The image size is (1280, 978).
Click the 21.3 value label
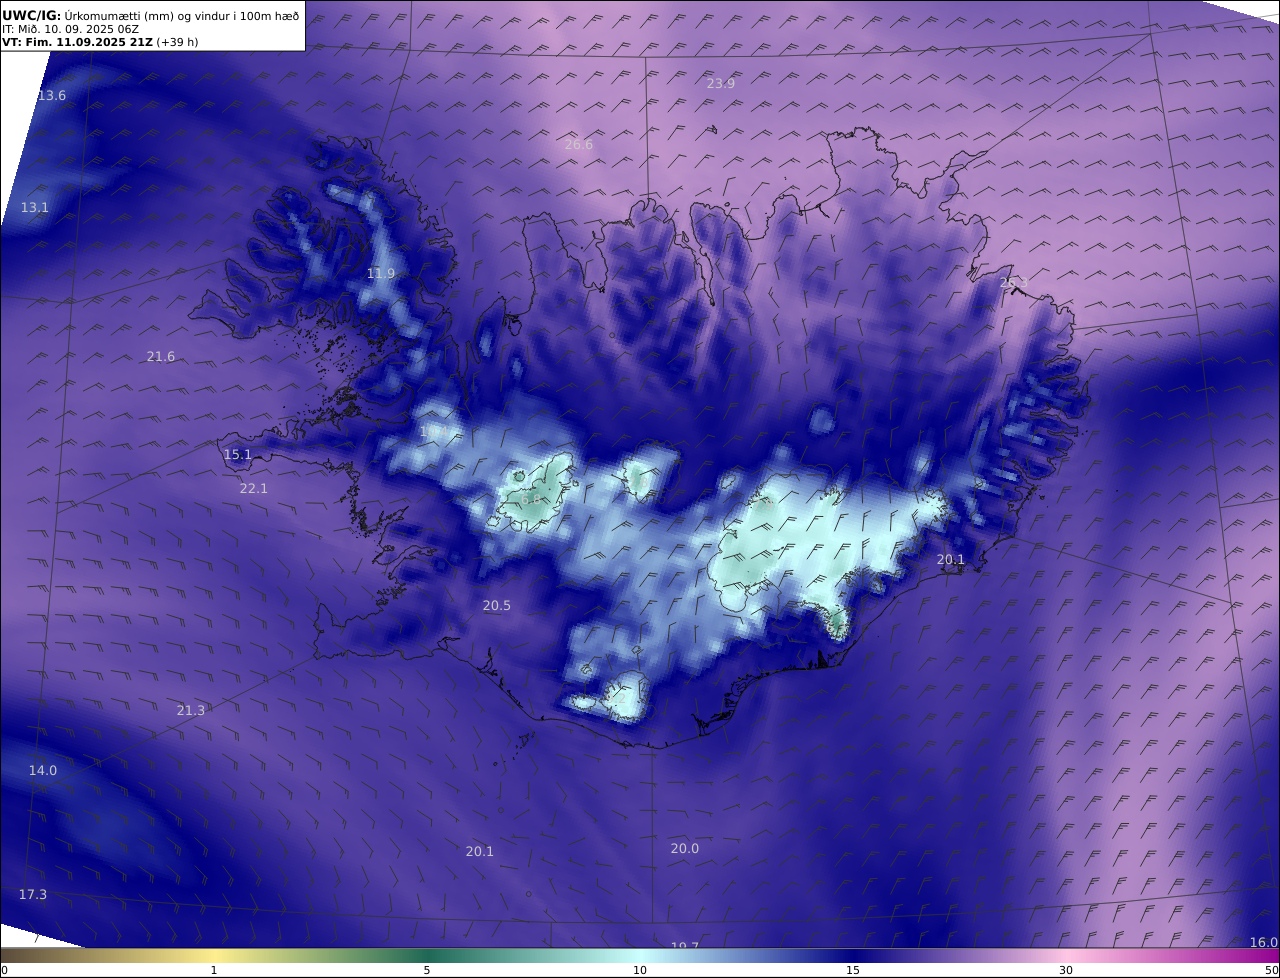[191, 711]
